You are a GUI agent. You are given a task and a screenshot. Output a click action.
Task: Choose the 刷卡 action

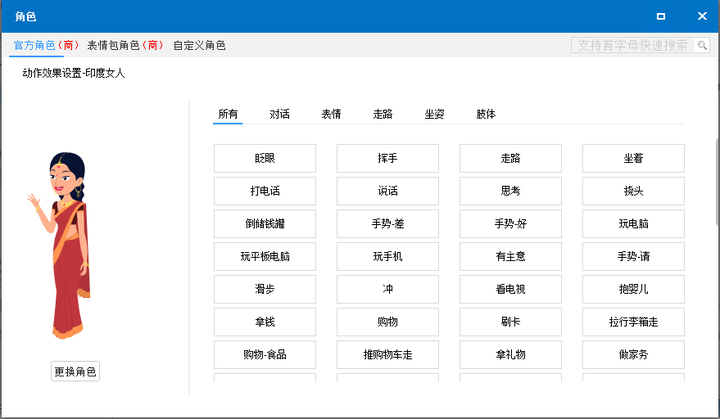511,322
